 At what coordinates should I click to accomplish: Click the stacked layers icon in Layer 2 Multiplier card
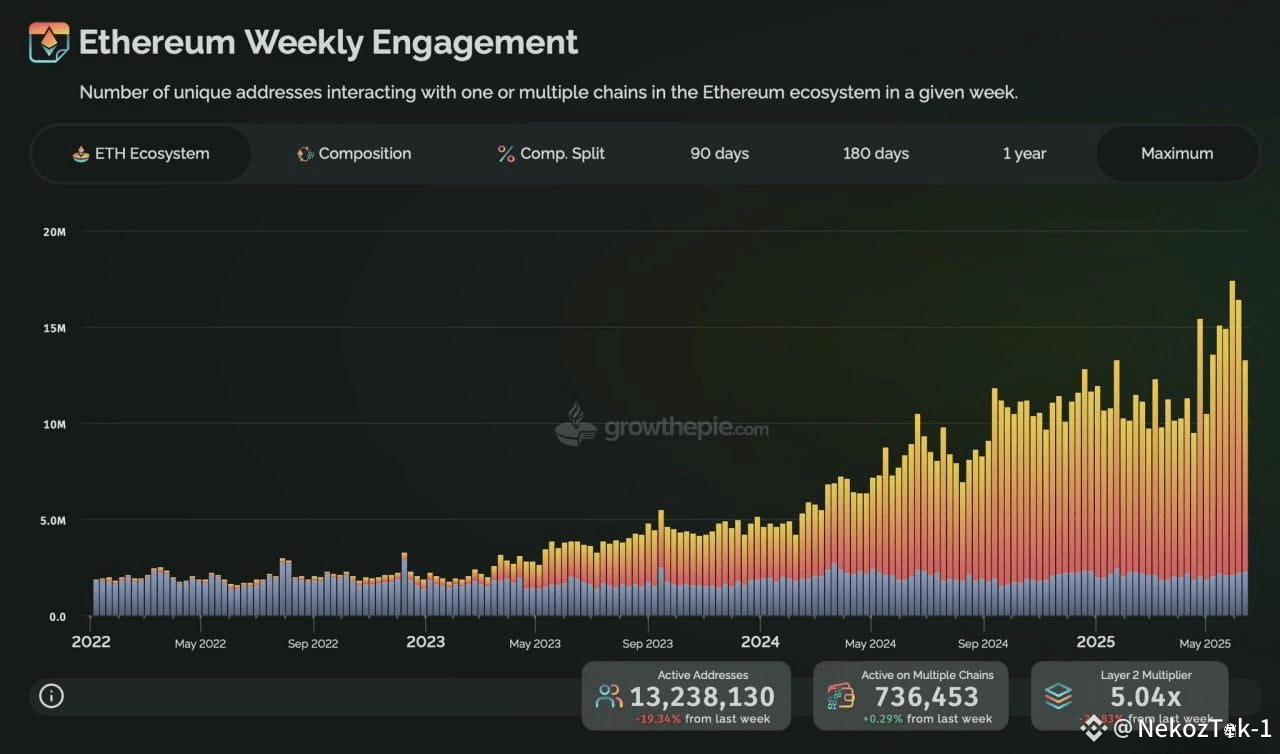click(x=1058, y=696)
